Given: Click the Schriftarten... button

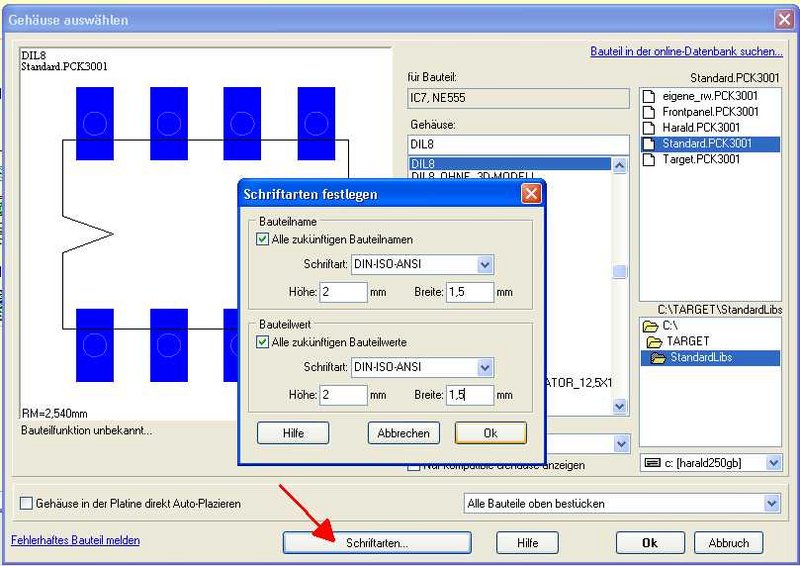Looking at the screenshot, I should [x=377, y=542].
